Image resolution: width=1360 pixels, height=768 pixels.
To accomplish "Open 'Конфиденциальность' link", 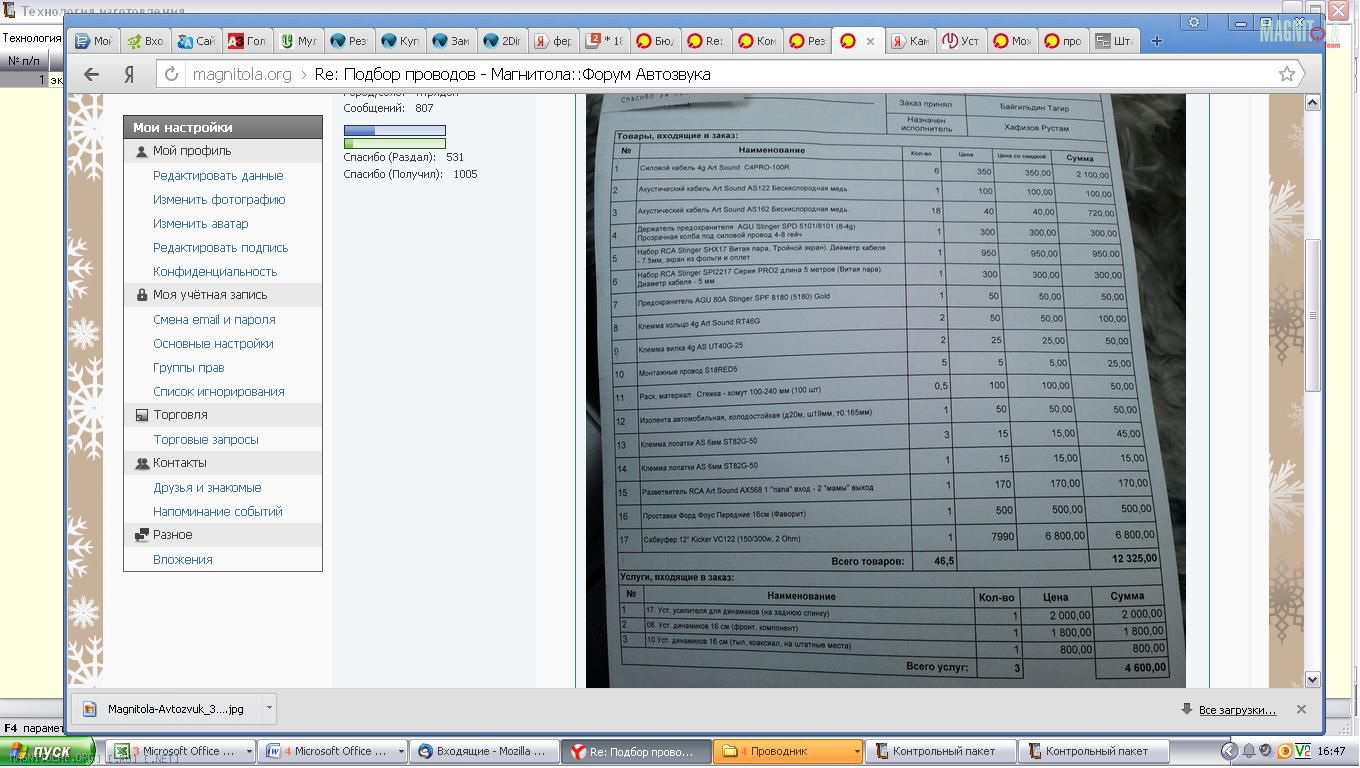I will [215, 272].
